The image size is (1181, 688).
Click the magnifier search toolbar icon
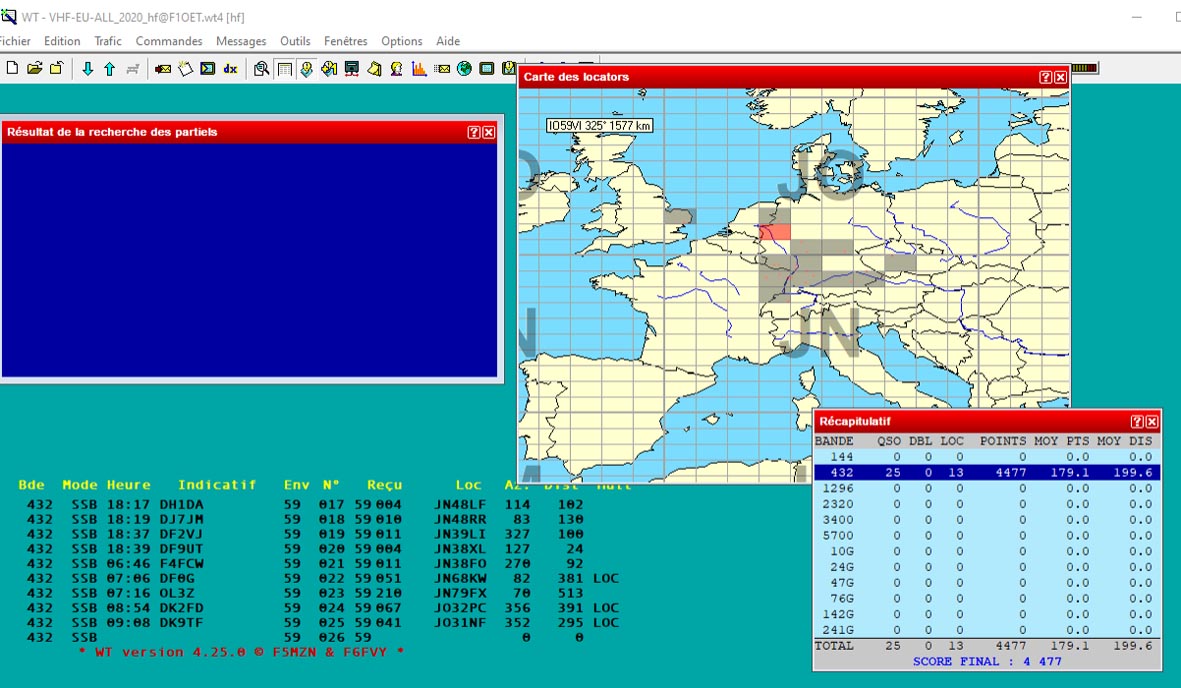pos(261,69)
